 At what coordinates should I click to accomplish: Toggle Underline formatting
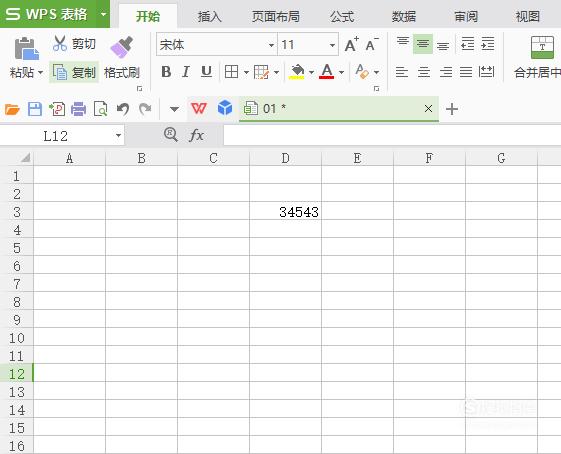206,72
